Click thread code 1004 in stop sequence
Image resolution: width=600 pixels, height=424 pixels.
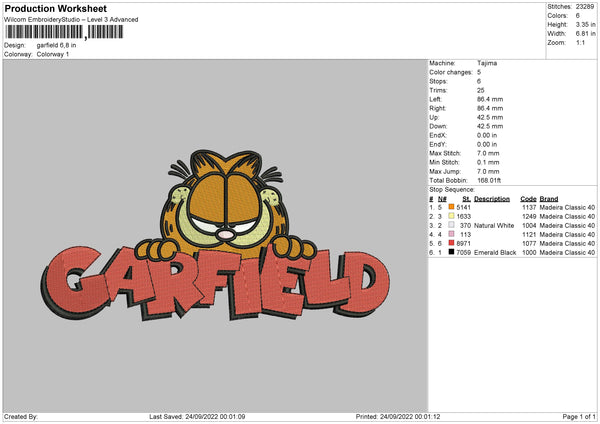click(x=529, y=225)
